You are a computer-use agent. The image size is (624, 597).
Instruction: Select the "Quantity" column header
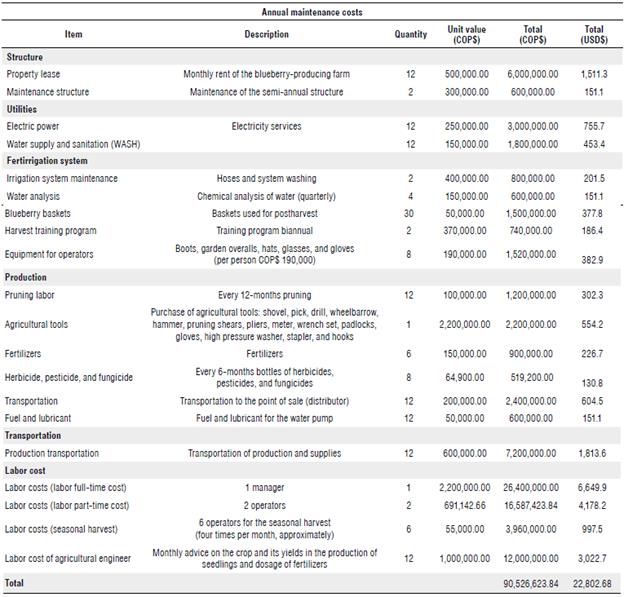click(x=410, y=34)
